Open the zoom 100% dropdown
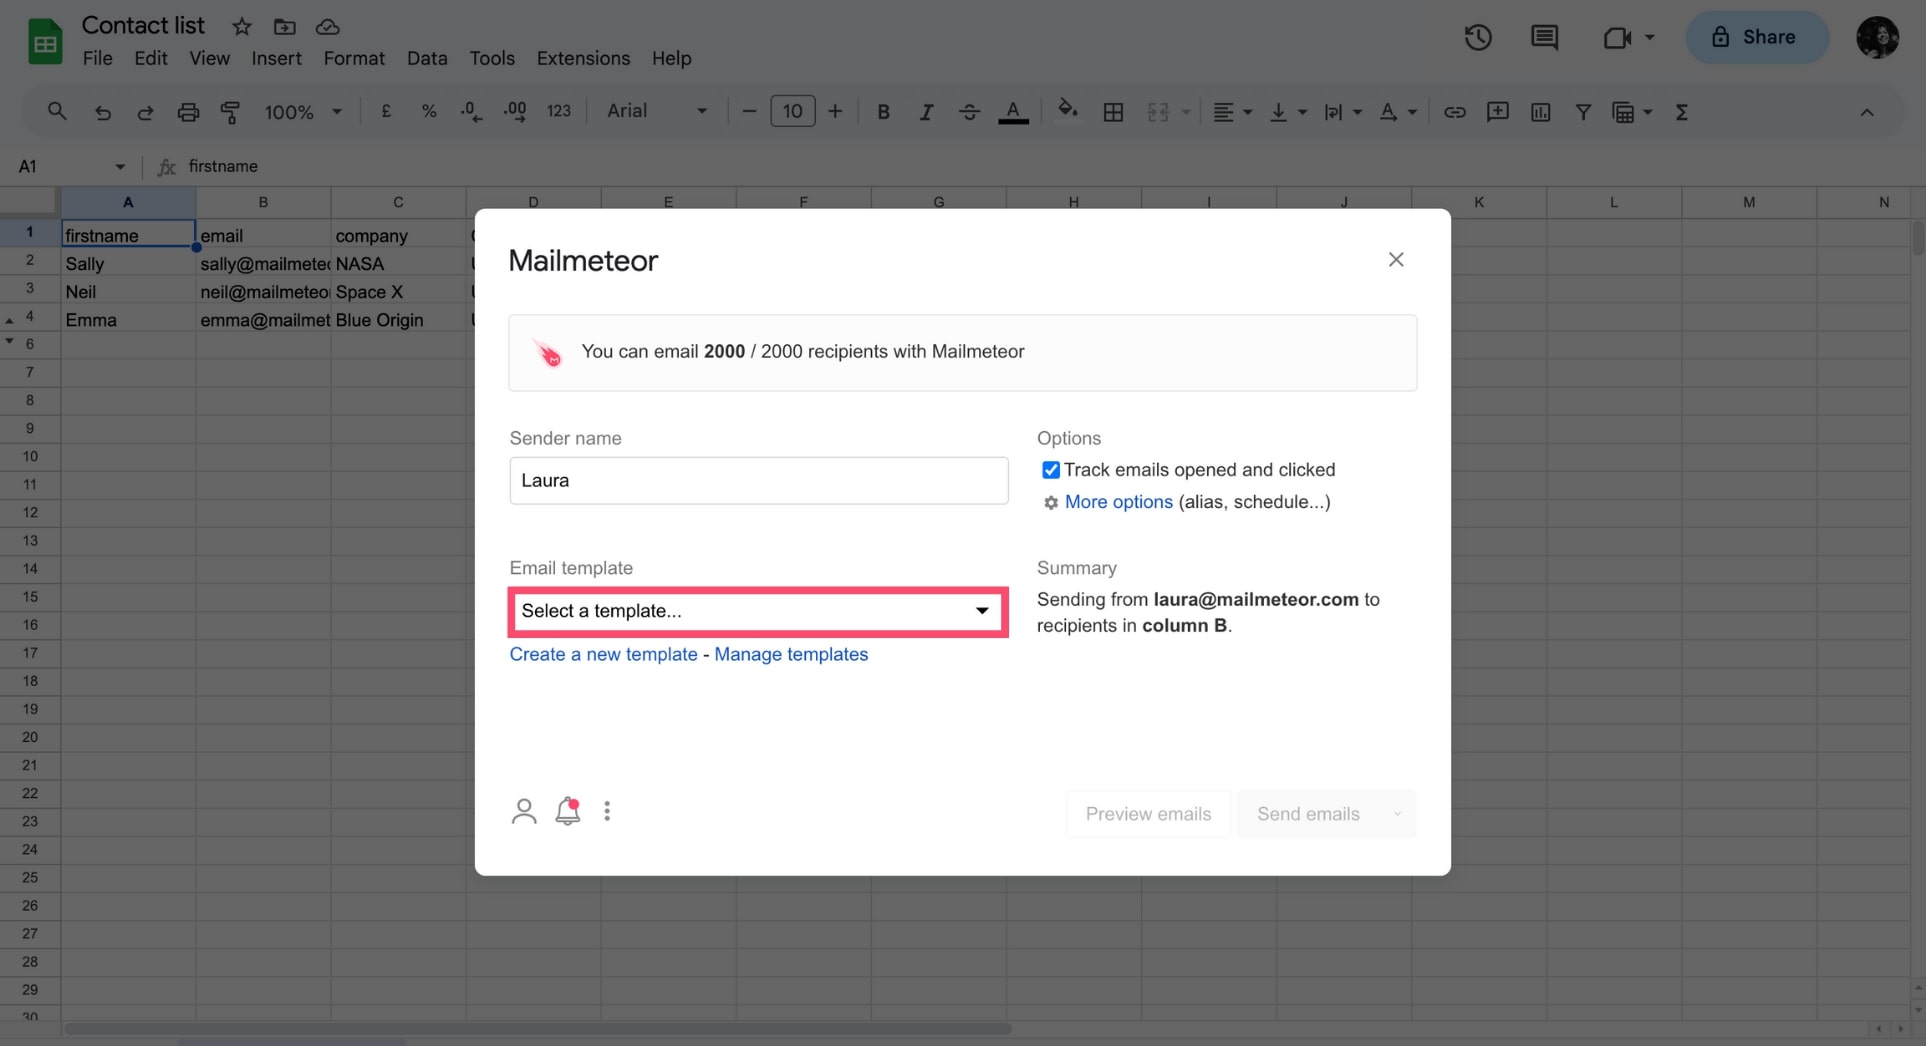The width and height of the screenshot is (1926, 1046). point(303,112)
